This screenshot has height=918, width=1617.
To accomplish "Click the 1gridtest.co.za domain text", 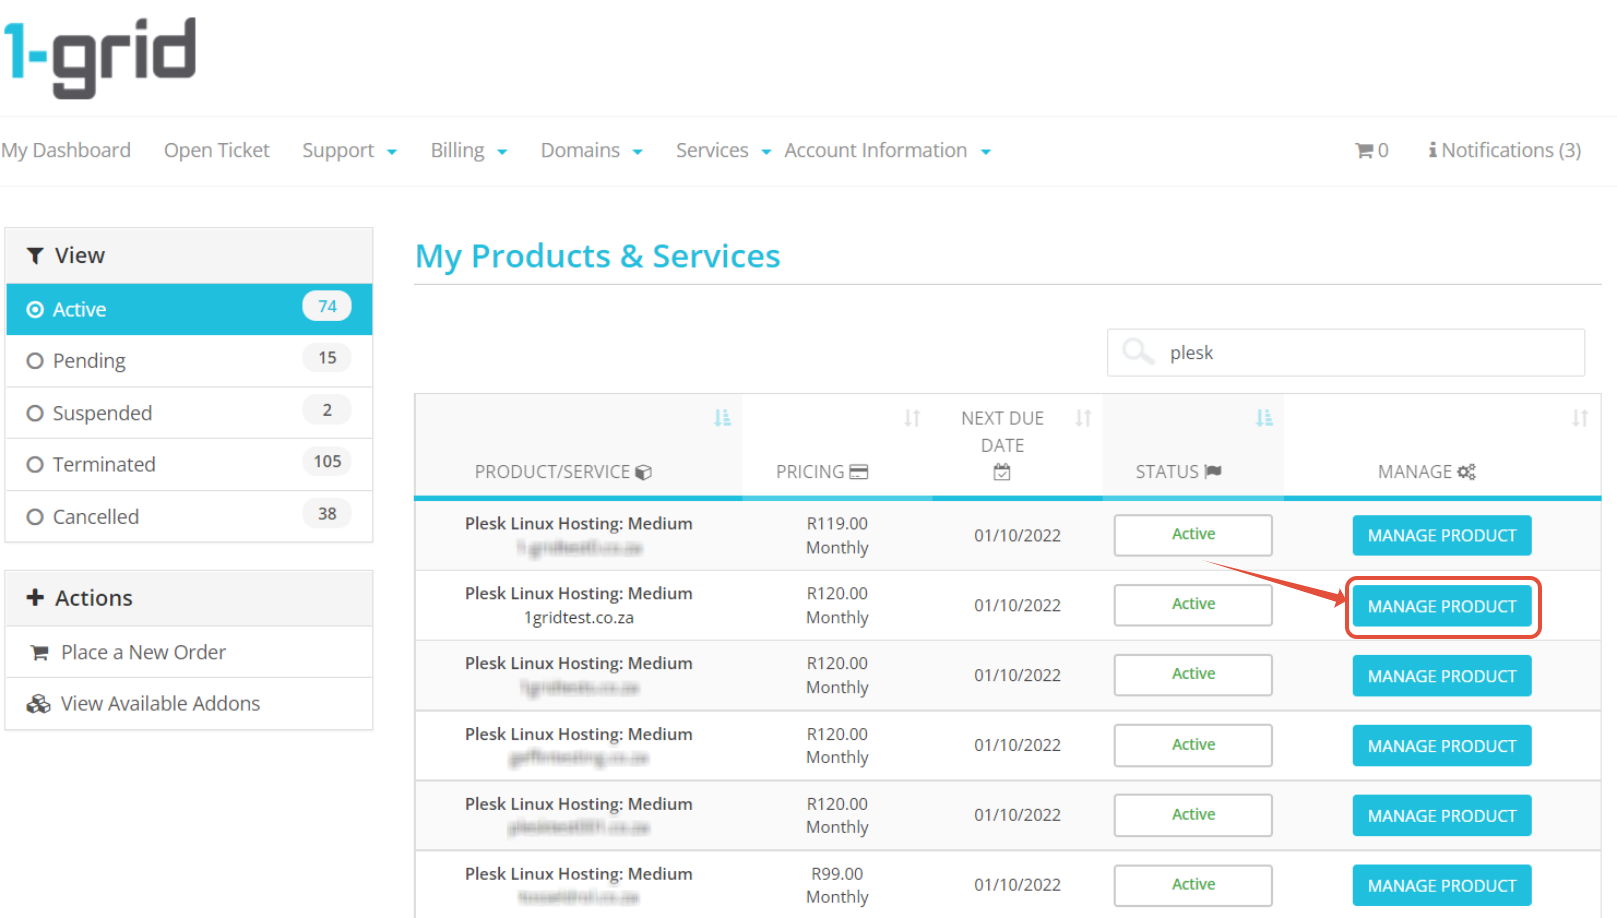I will click(x=579, y=618).
